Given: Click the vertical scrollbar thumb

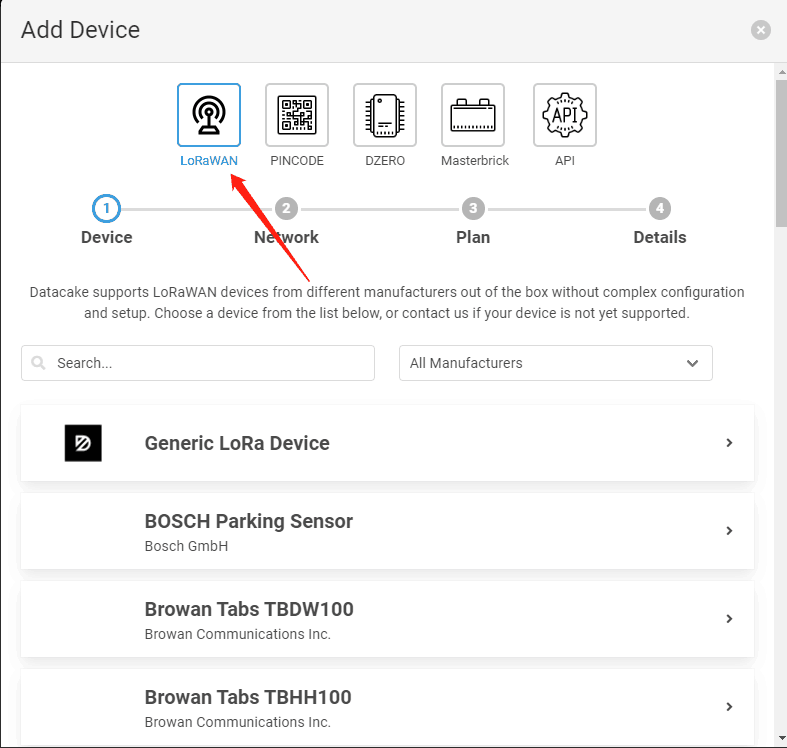Looking at the screenshot, I should pos(781,153).
